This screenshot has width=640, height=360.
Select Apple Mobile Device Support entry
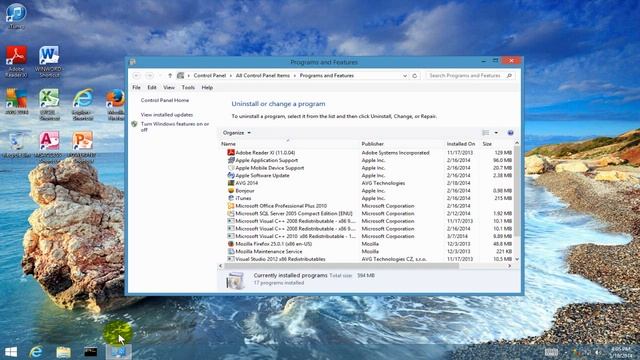click(369, 168)
